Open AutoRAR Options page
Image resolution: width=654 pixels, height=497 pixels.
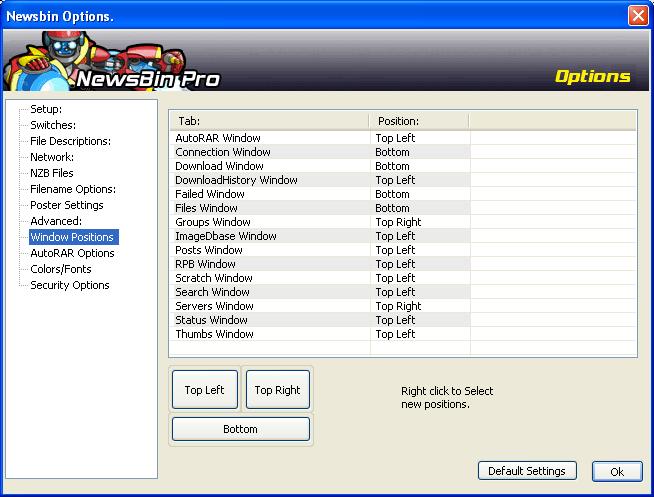(x=72, y=253)
